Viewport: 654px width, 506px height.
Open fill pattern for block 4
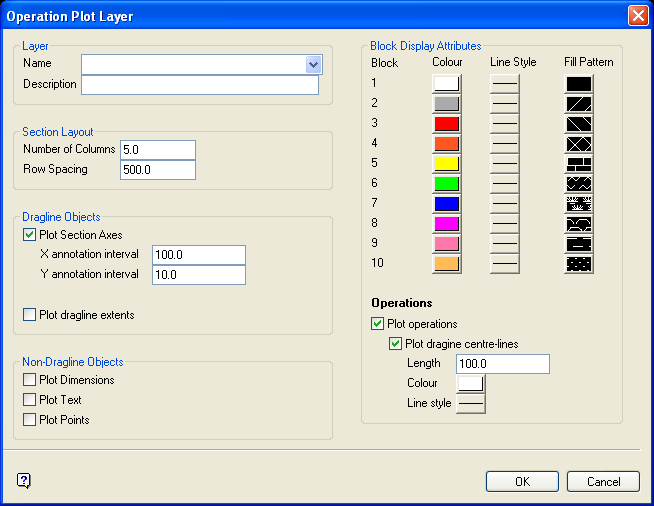click(579, 144)
